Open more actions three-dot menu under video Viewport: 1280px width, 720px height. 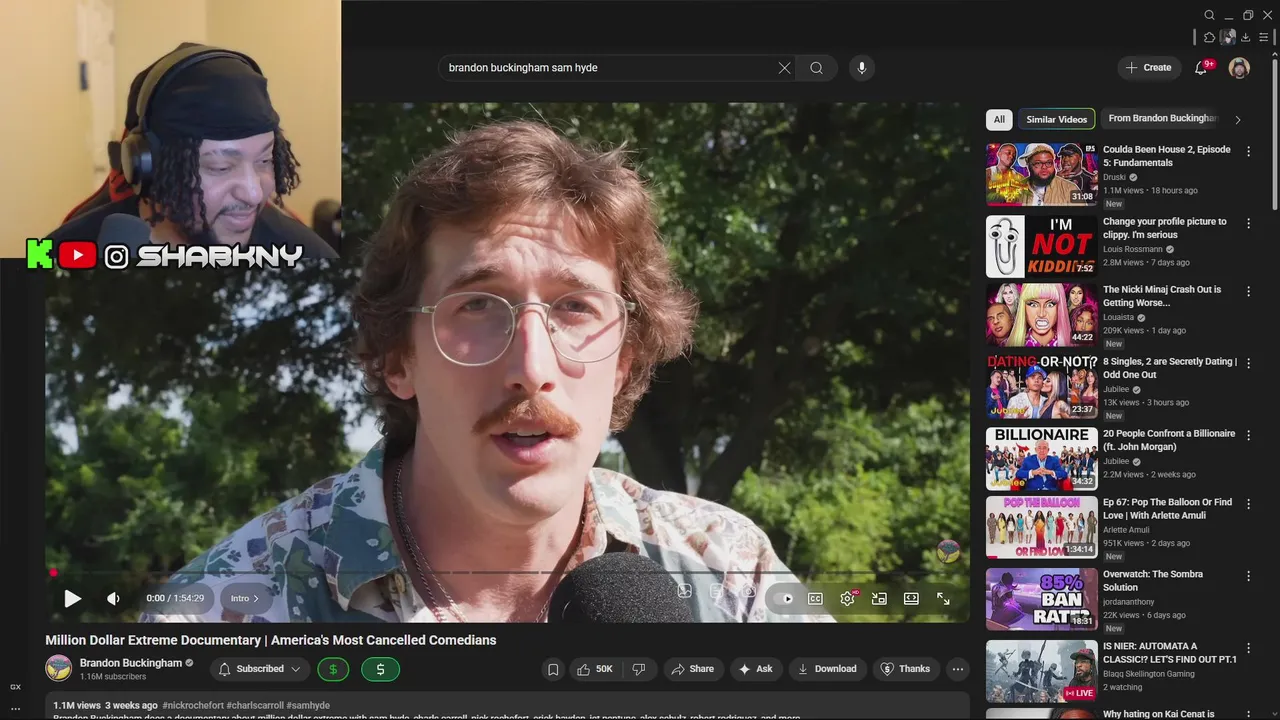pos(958,669)
